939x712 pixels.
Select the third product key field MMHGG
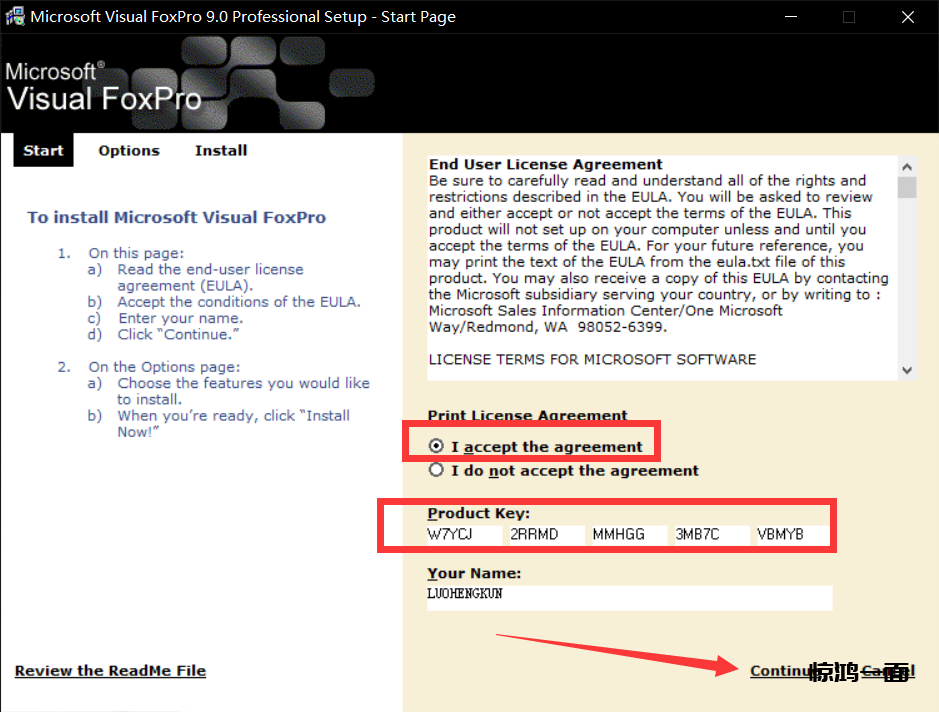628,535
